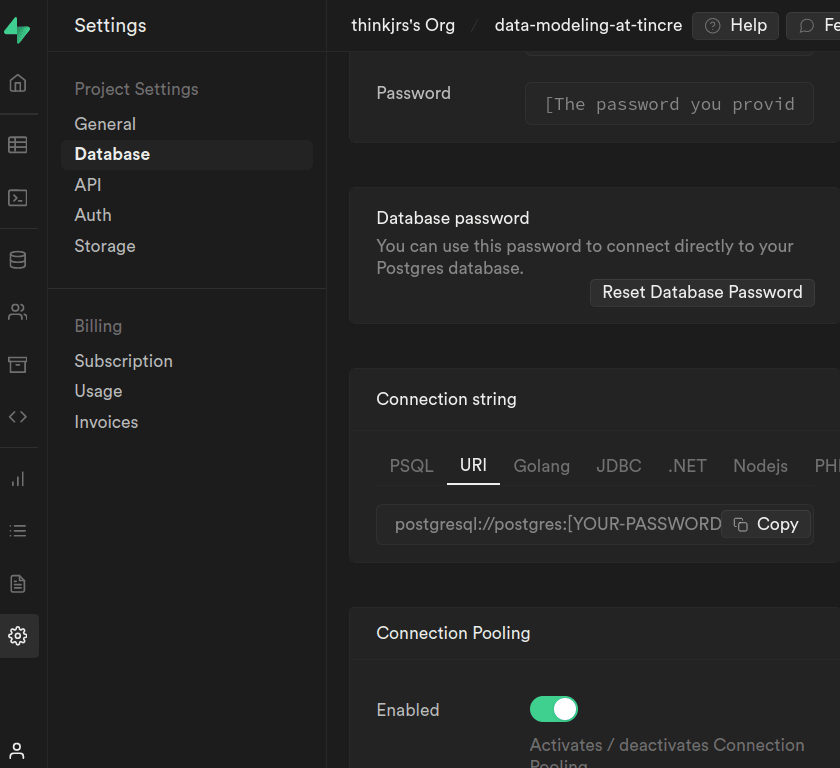This screenshot has height=768, width=840.
Task: Select the Golang connection string tab
Action: tap(541, 466)
